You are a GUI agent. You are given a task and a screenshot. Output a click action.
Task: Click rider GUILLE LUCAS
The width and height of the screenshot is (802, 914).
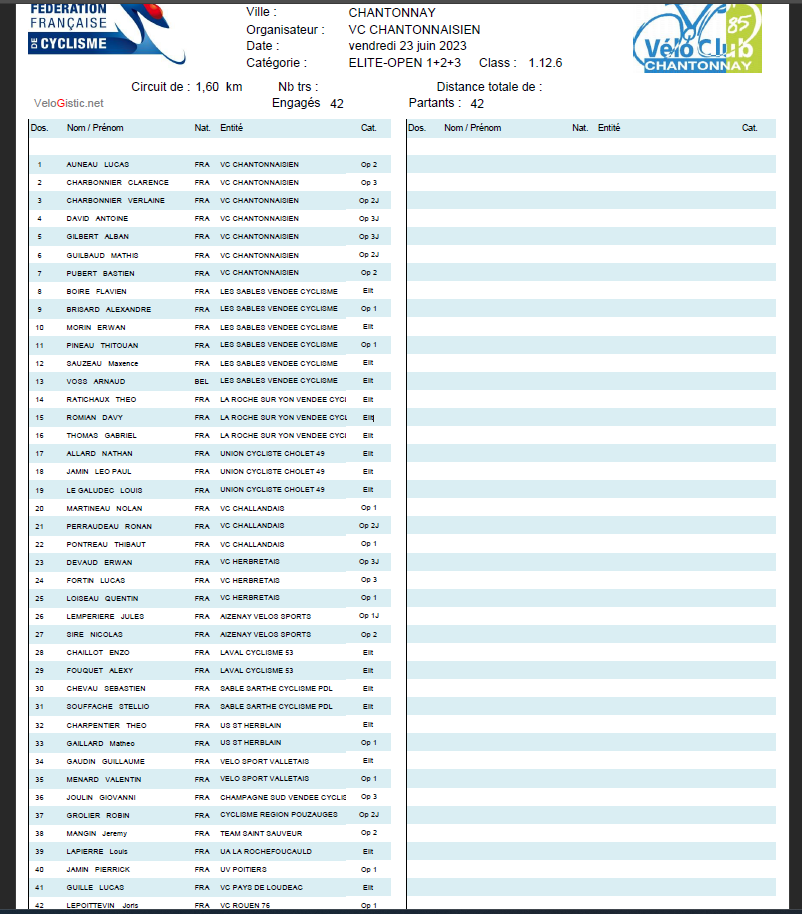coord(95,888)
